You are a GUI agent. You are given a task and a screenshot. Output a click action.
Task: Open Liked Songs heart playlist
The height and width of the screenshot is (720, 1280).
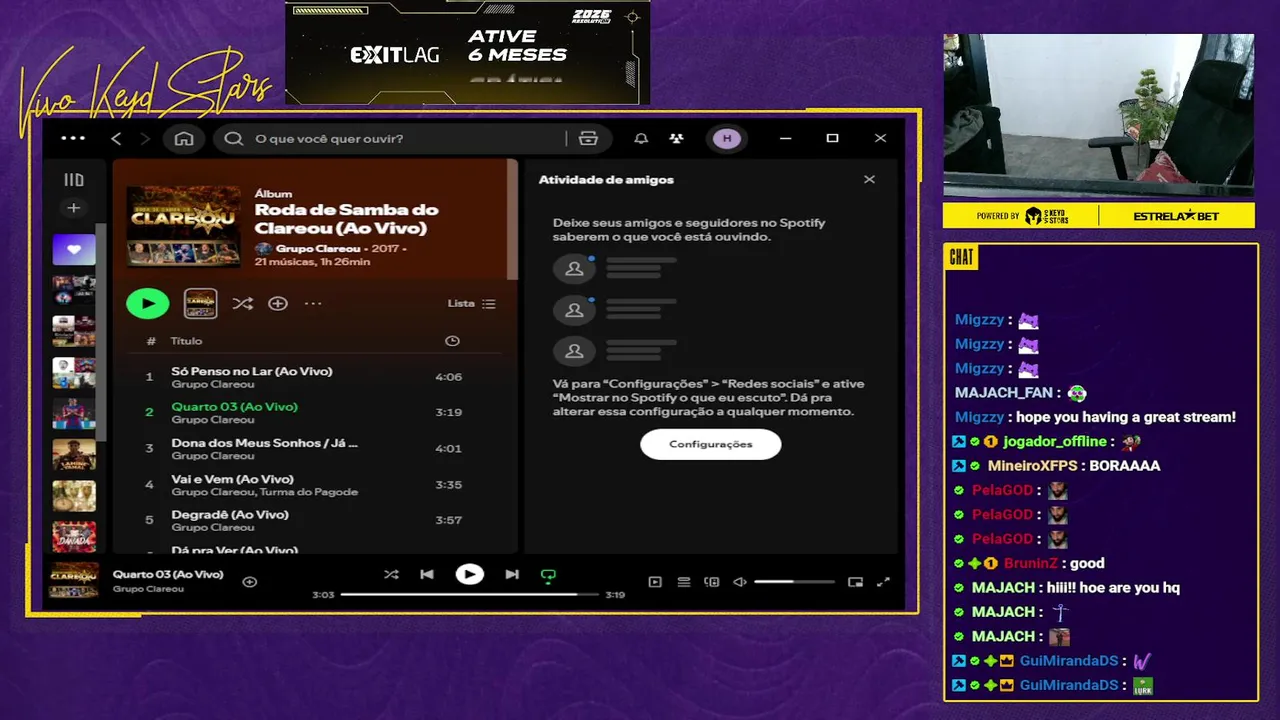click(x=74, y=250)
